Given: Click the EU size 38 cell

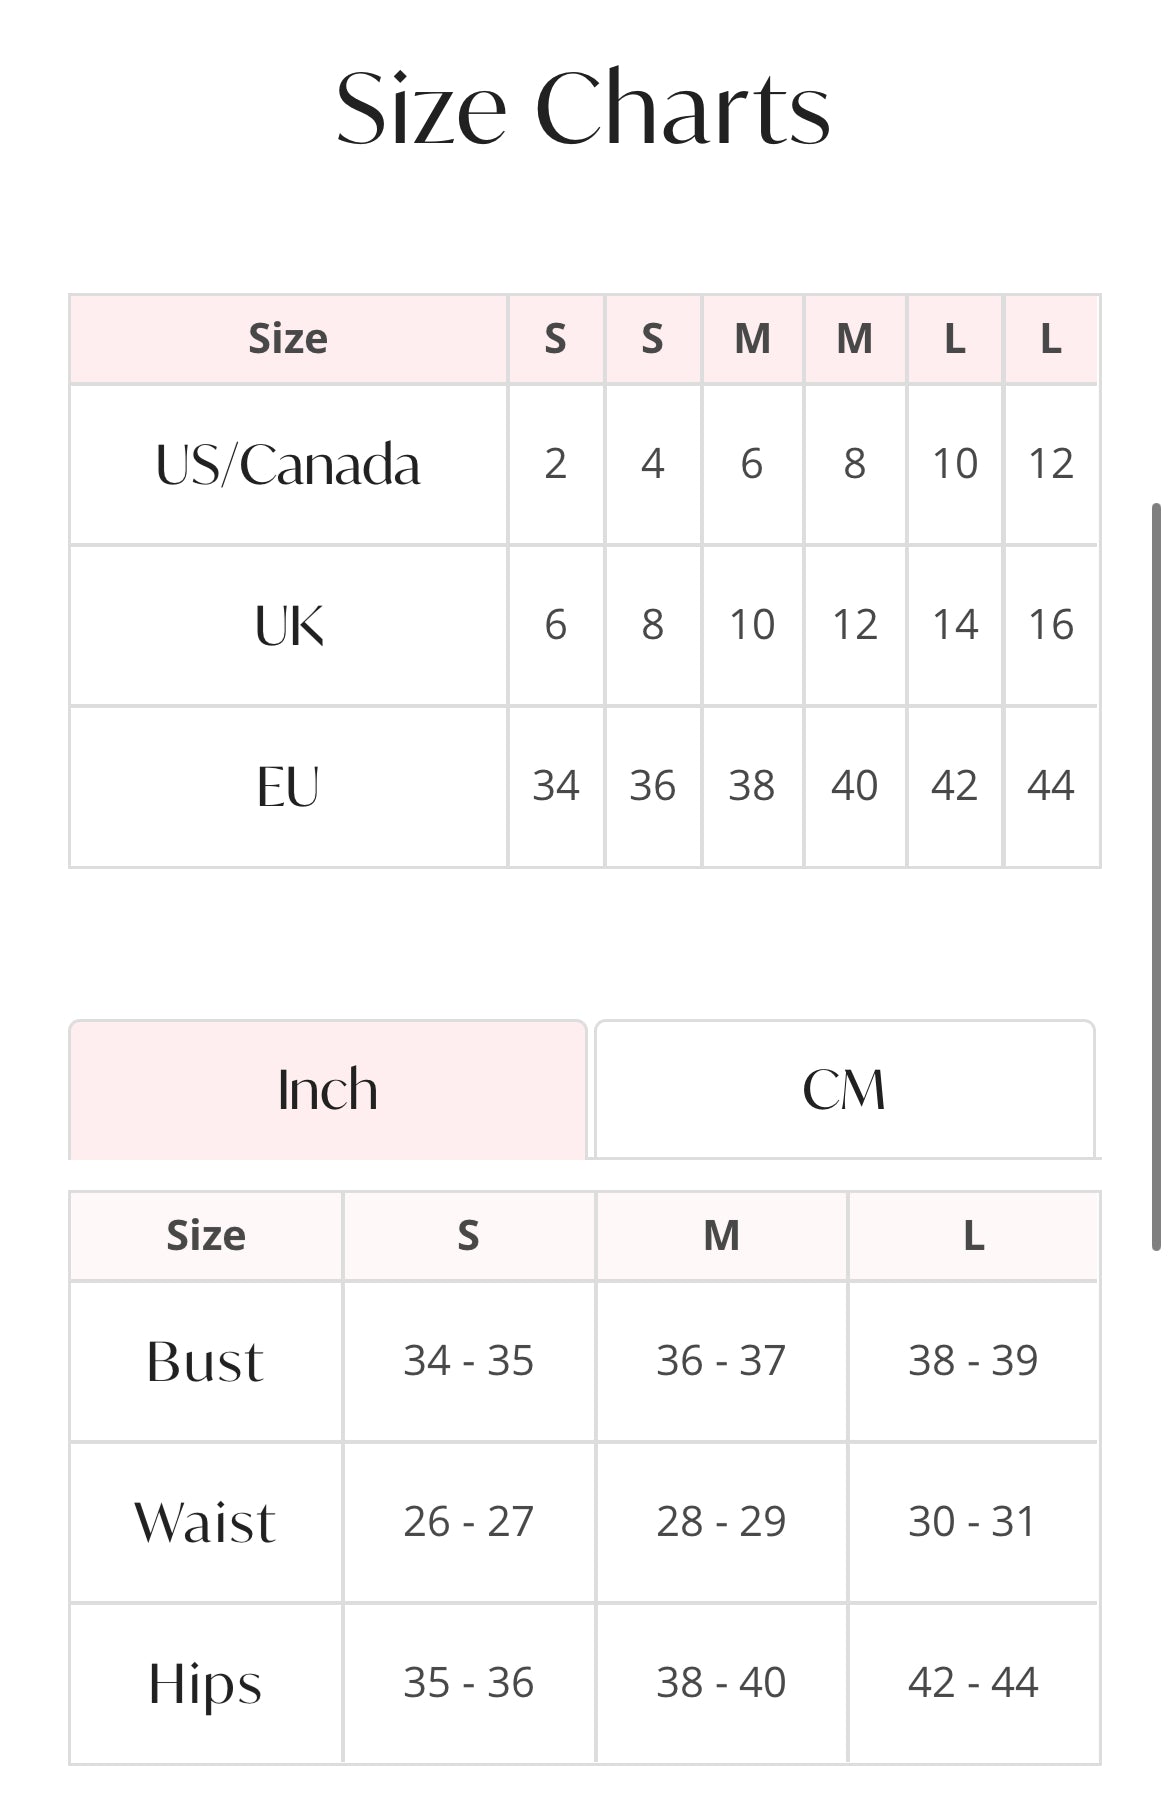Looking at the screenshot, I should pyautogui.click(x=751, y=786).
